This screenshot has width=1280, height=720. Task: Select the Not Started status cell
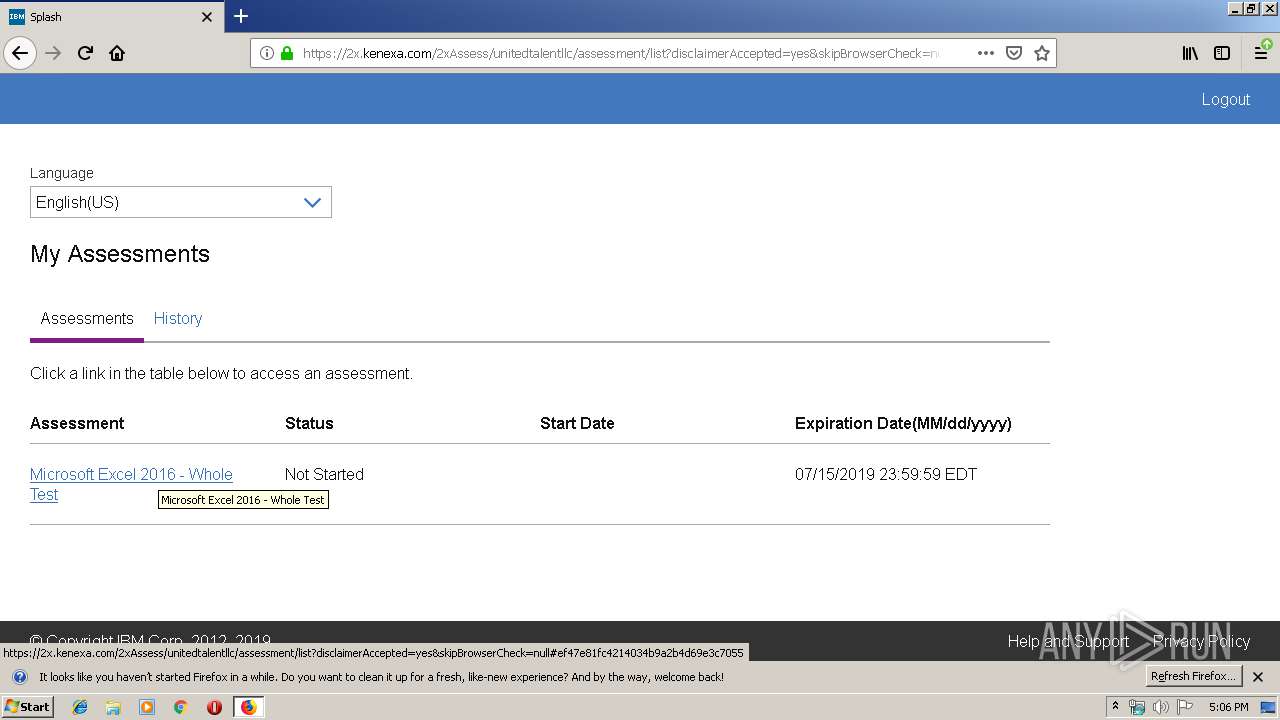[x=324, y=474]
